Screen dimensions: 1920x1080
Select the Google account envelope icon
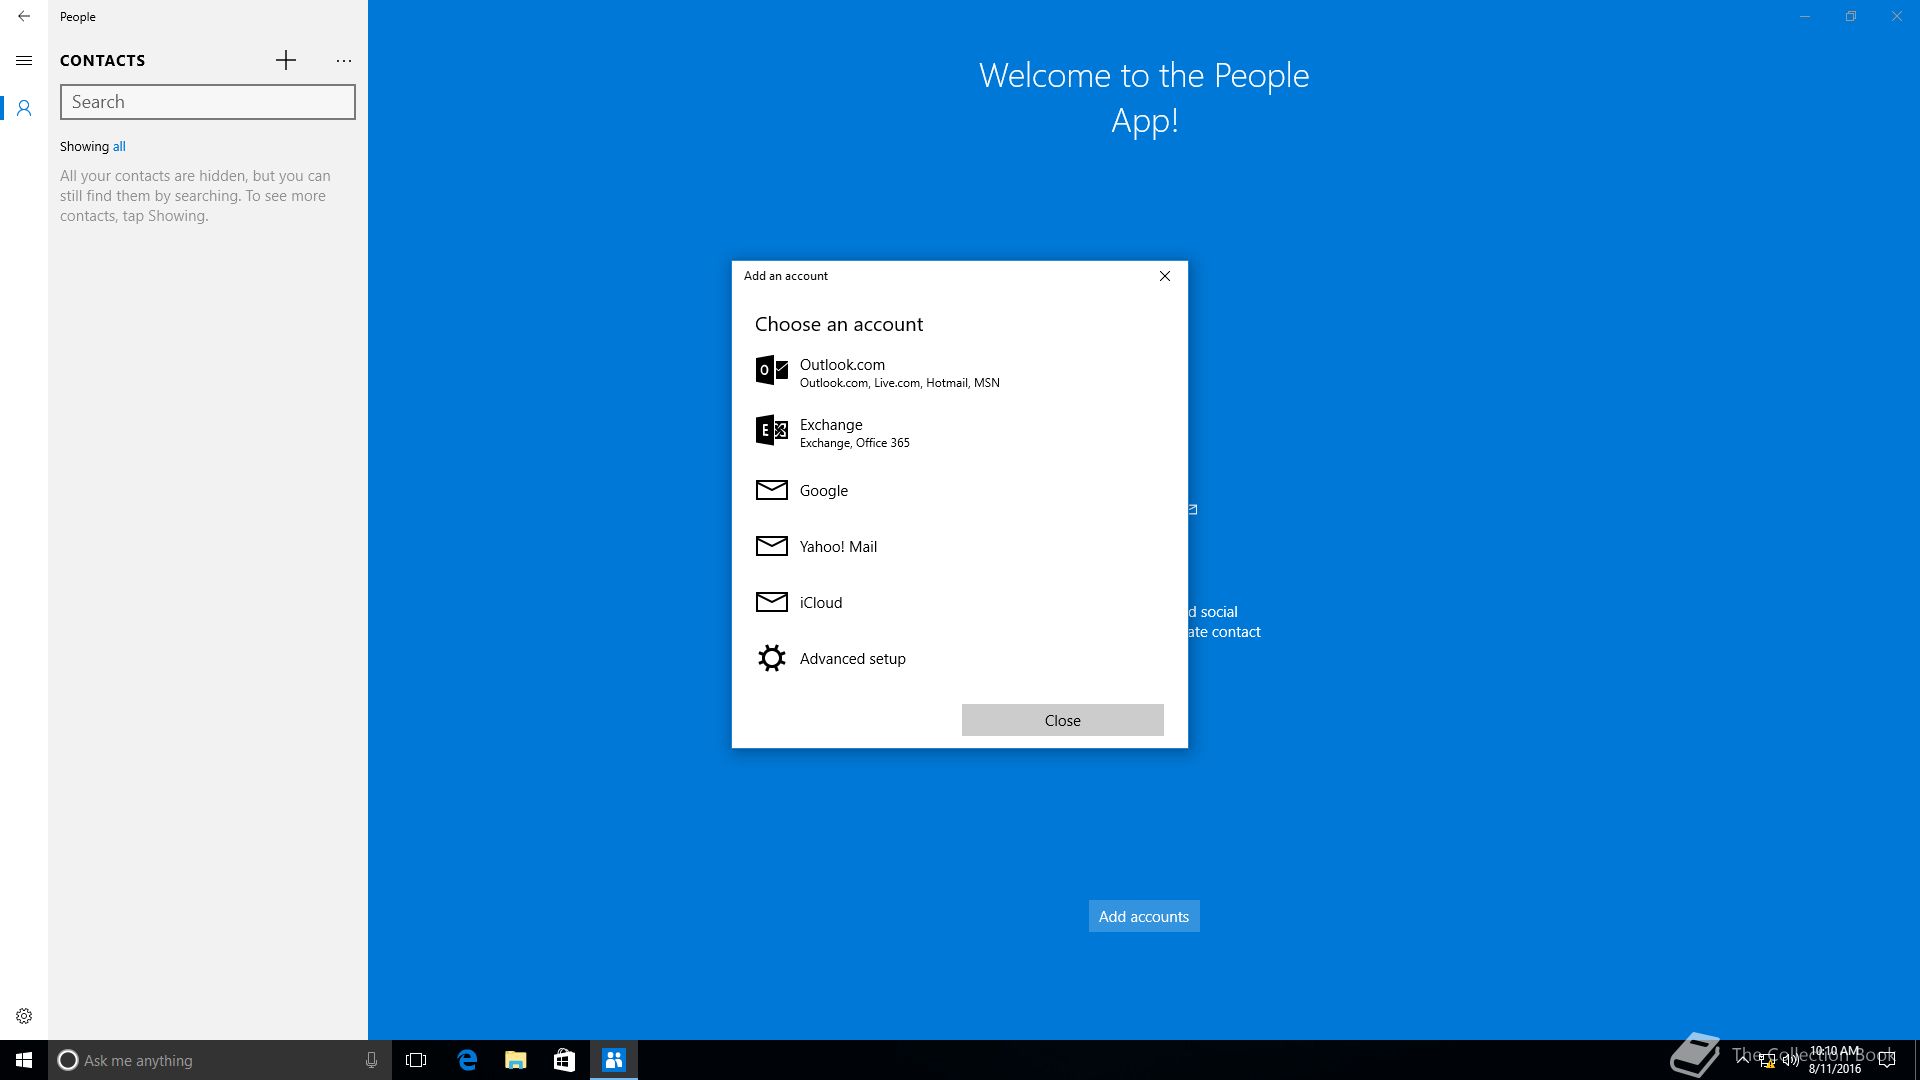(771, 490)
